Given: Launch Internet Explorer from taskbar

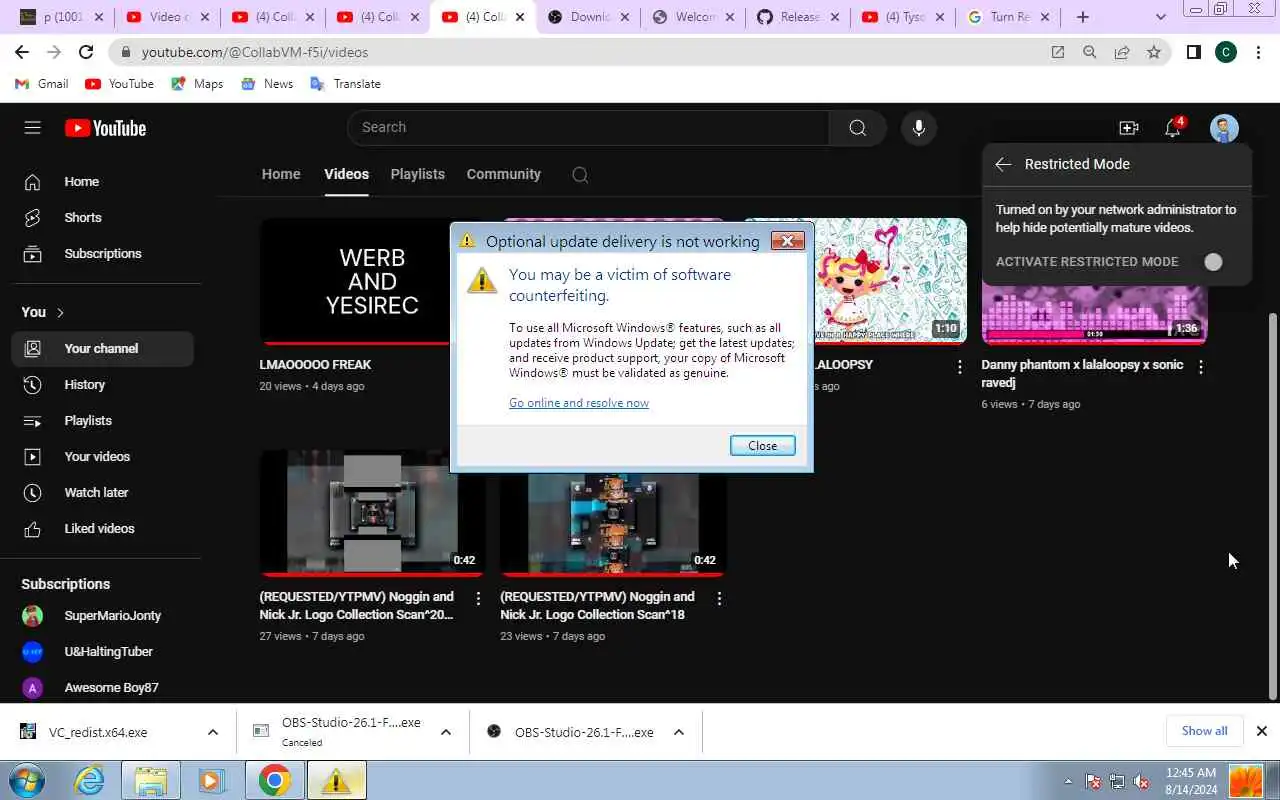Looking at the screenshot, I should click(90, 780).
